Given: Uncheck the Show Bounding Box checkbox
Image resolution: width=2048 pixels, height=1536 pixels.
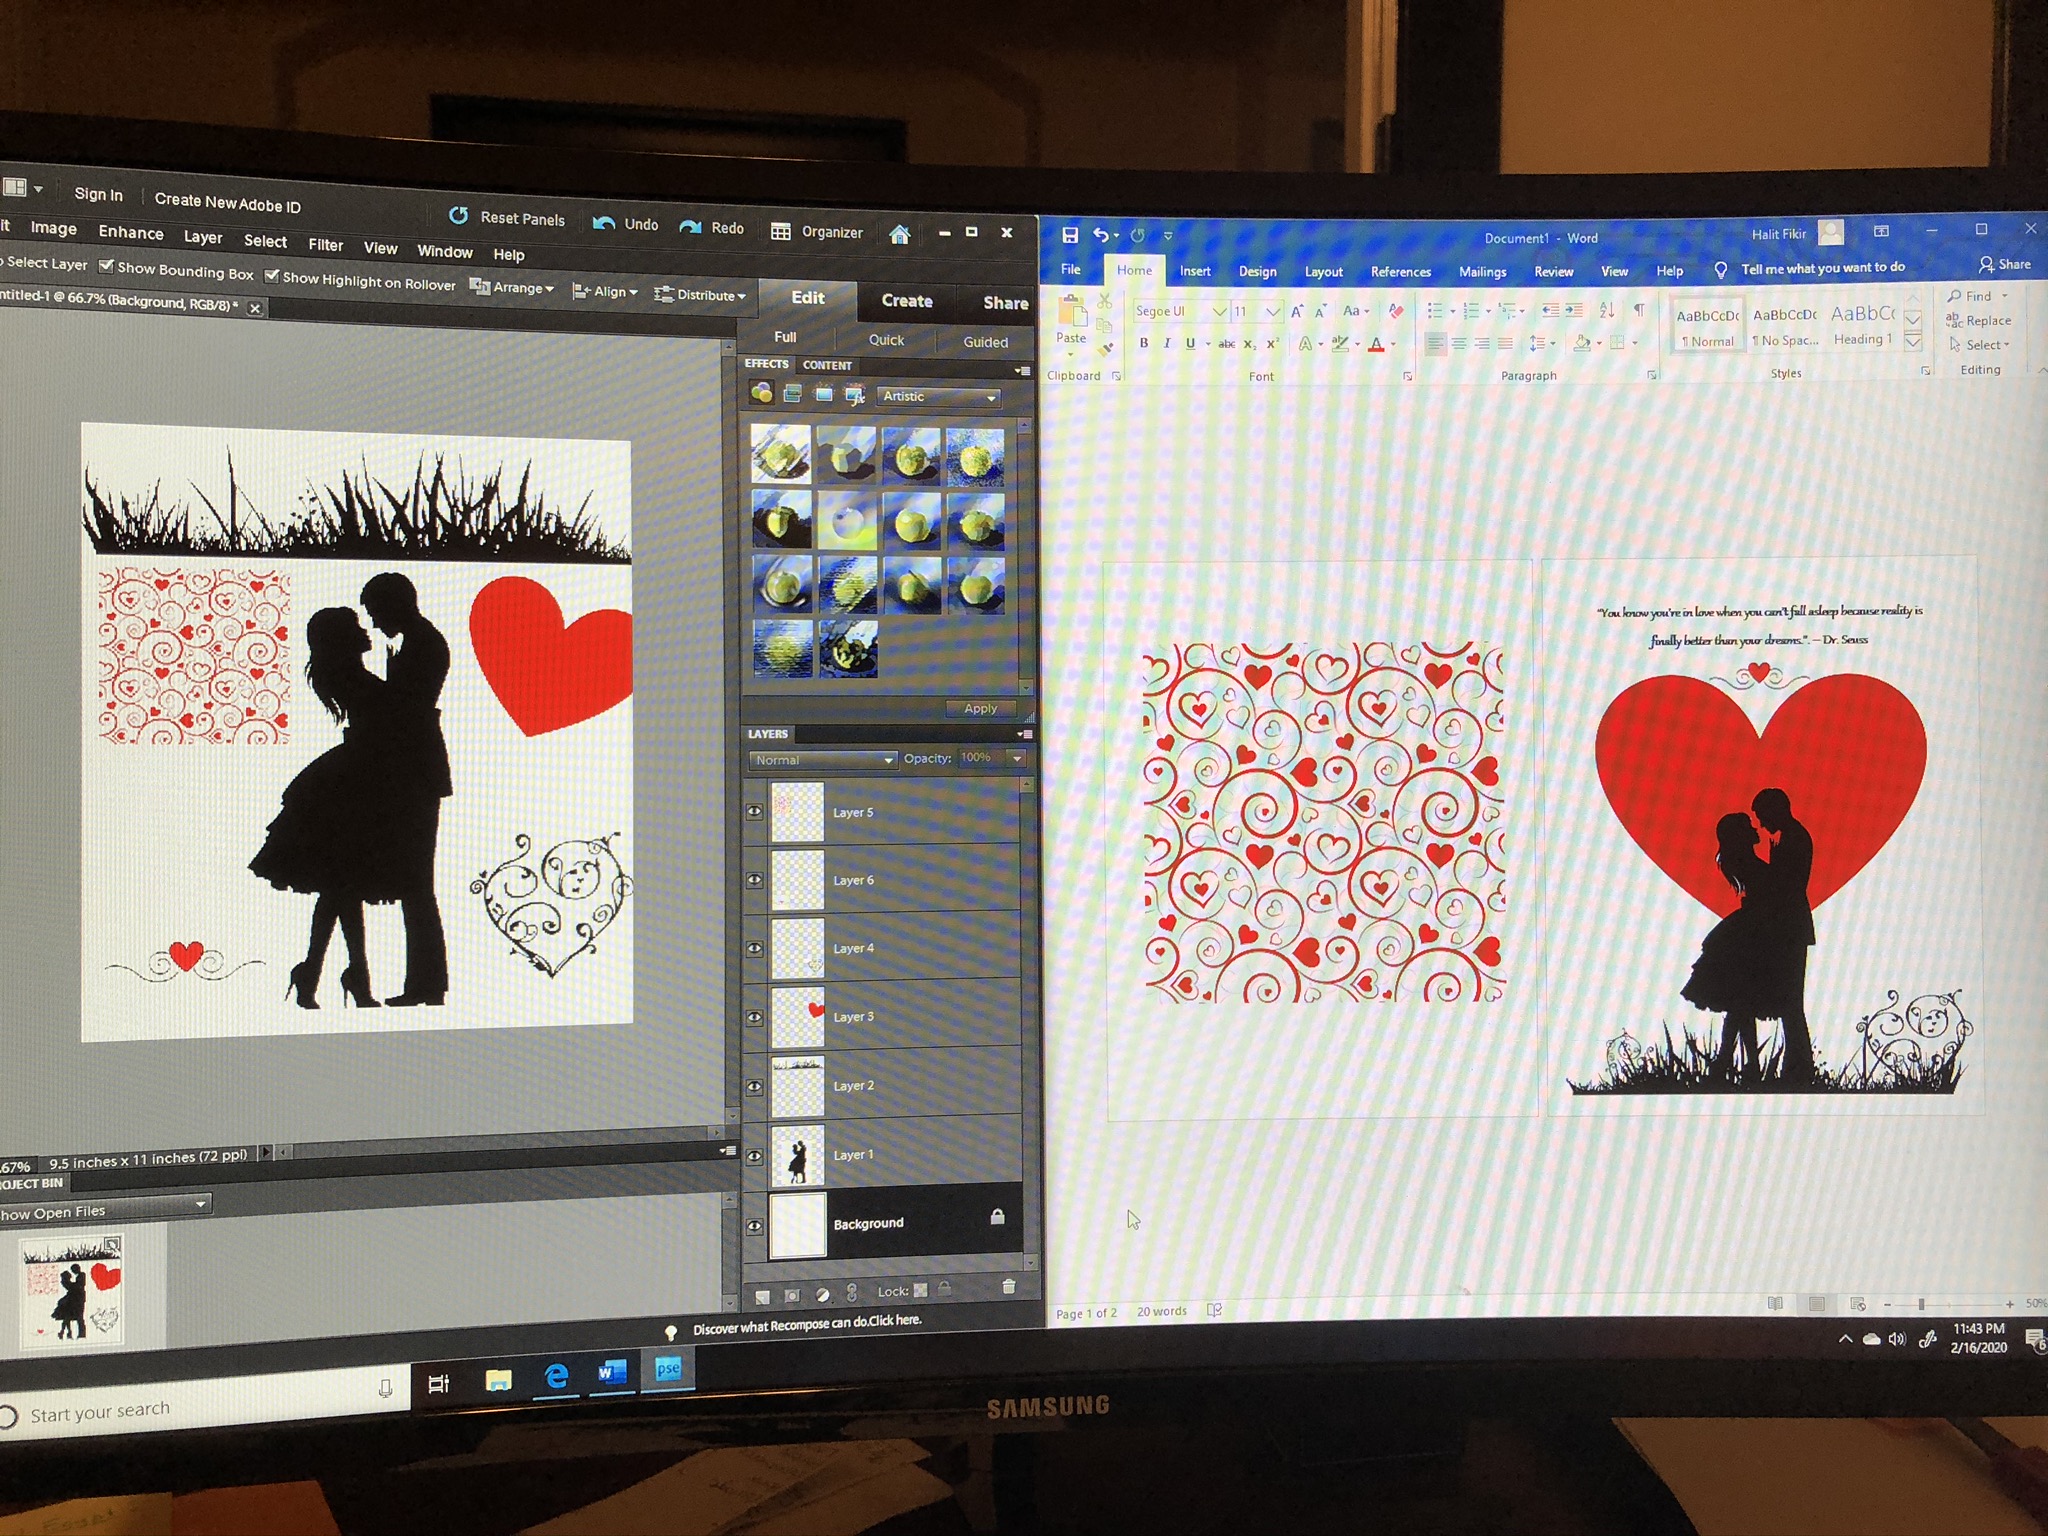Looking at the screenshot, I should [106, 266].
